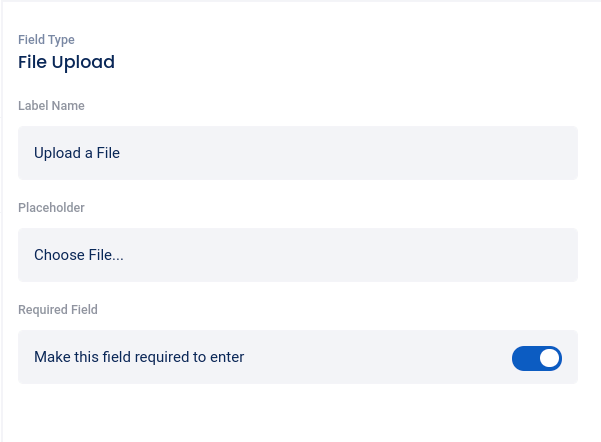
Task: Place cursor after 'Choose File...' text
Action: 126,255
